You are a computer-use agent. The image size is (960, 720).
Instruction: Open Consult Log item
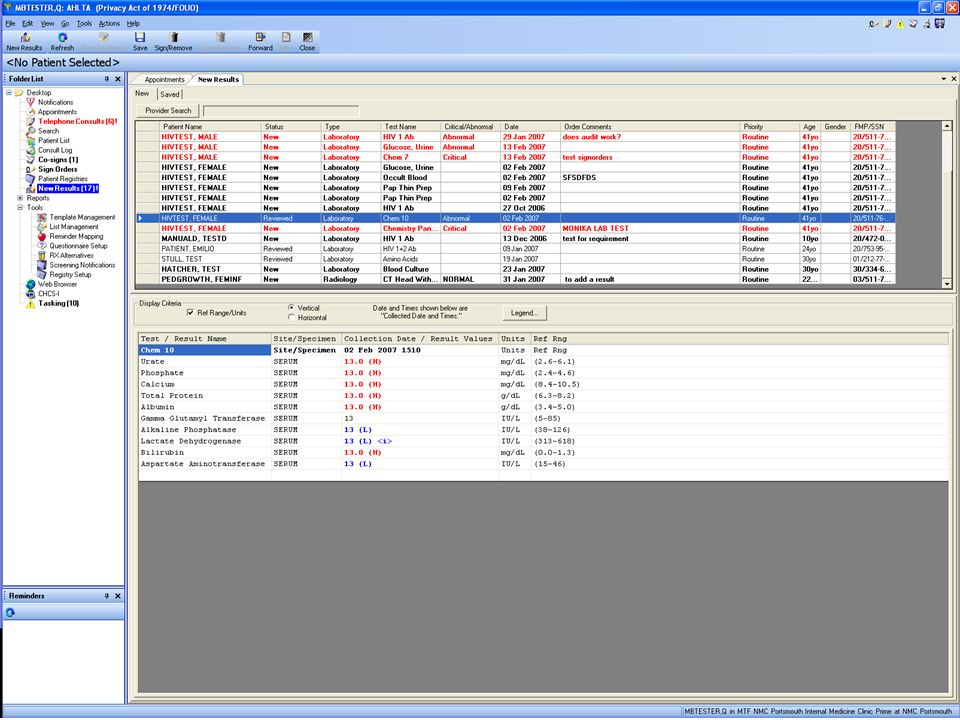click(55, 150)
